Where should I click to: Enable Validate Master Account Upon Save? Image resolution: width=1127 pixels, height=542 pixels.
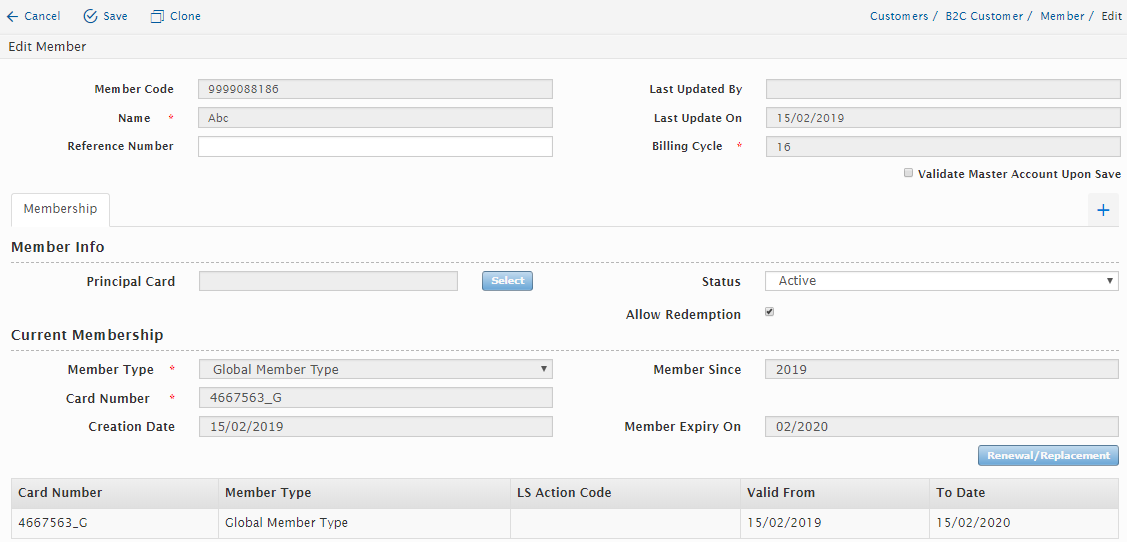(x=908, y=173)
